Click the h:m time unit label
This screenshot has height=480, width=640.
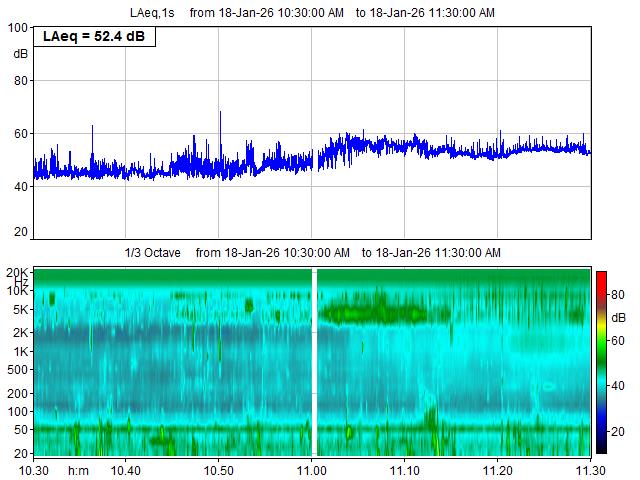[79, 469]
